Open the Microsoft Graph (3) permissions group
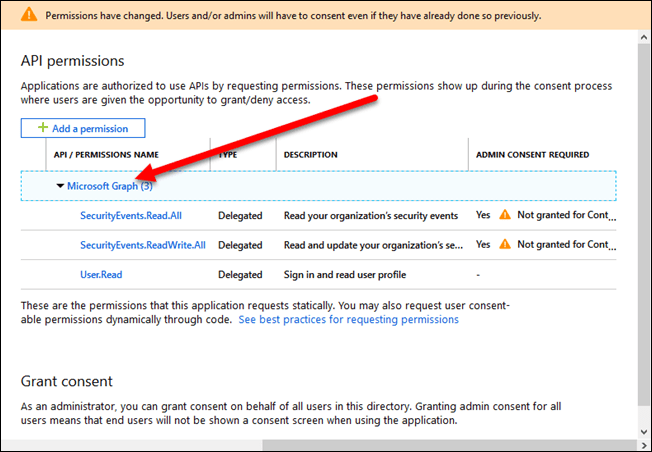Viewport: 652px width, 452px height. [109, 186]
